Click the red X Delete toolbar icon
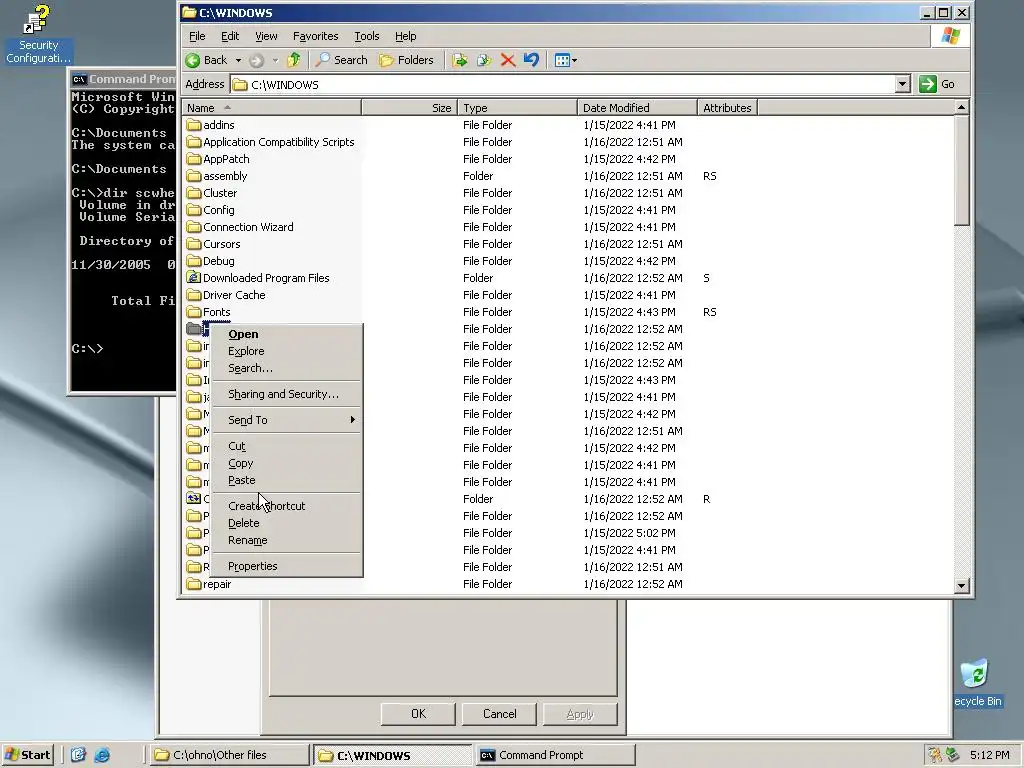1024x768 pixels. (507, 60)
